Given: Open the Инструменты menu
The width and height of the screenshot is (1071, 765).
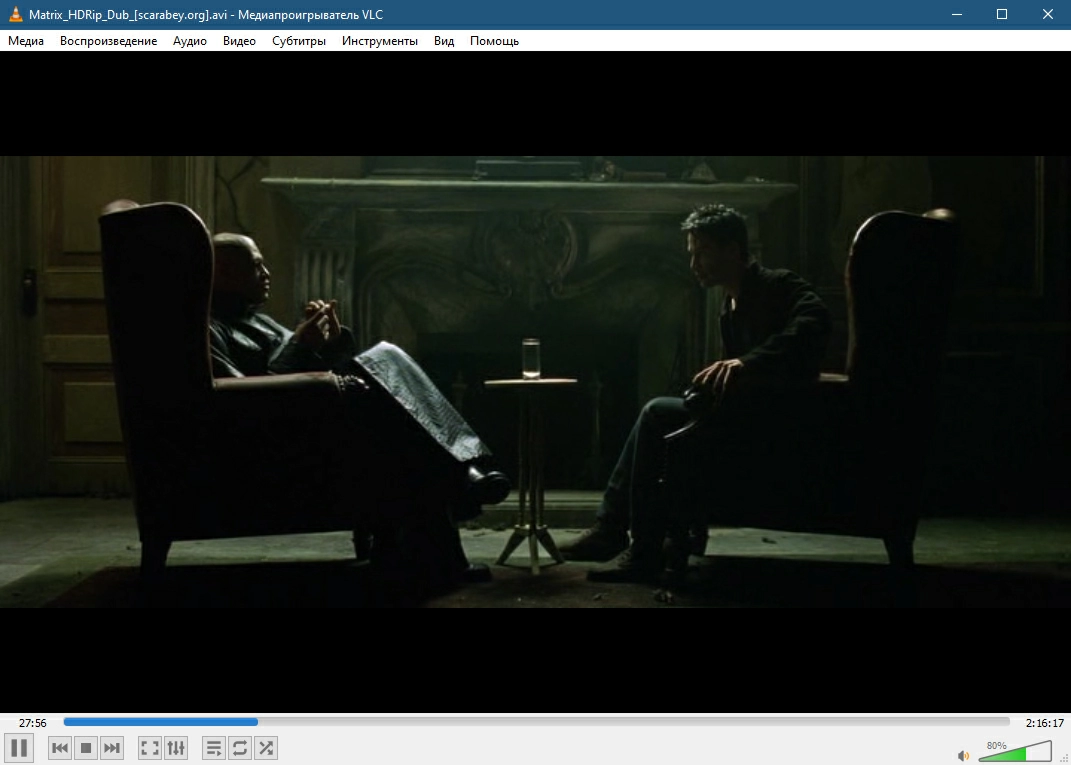Looking at the screenshot, I should pyautogui.click(x=380, y=41).
